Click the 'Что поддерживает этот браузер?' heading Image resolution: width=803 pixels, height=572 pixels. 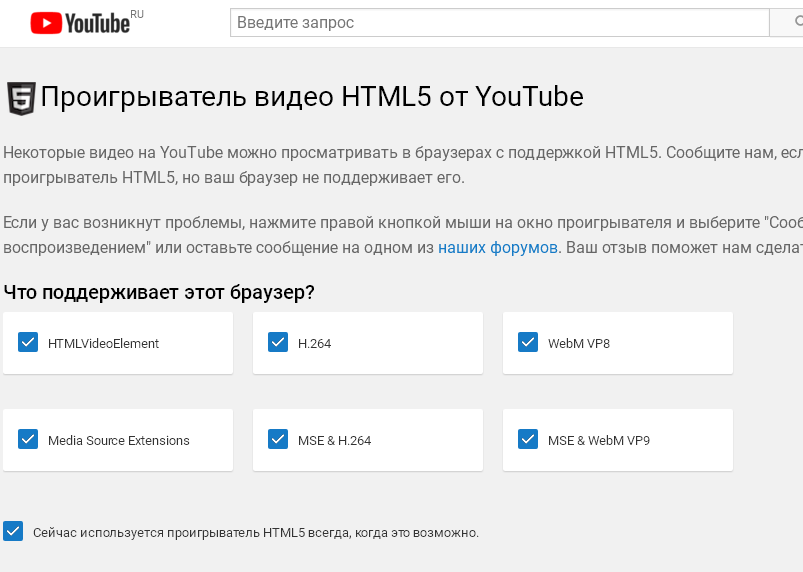[x=159, y=292]
